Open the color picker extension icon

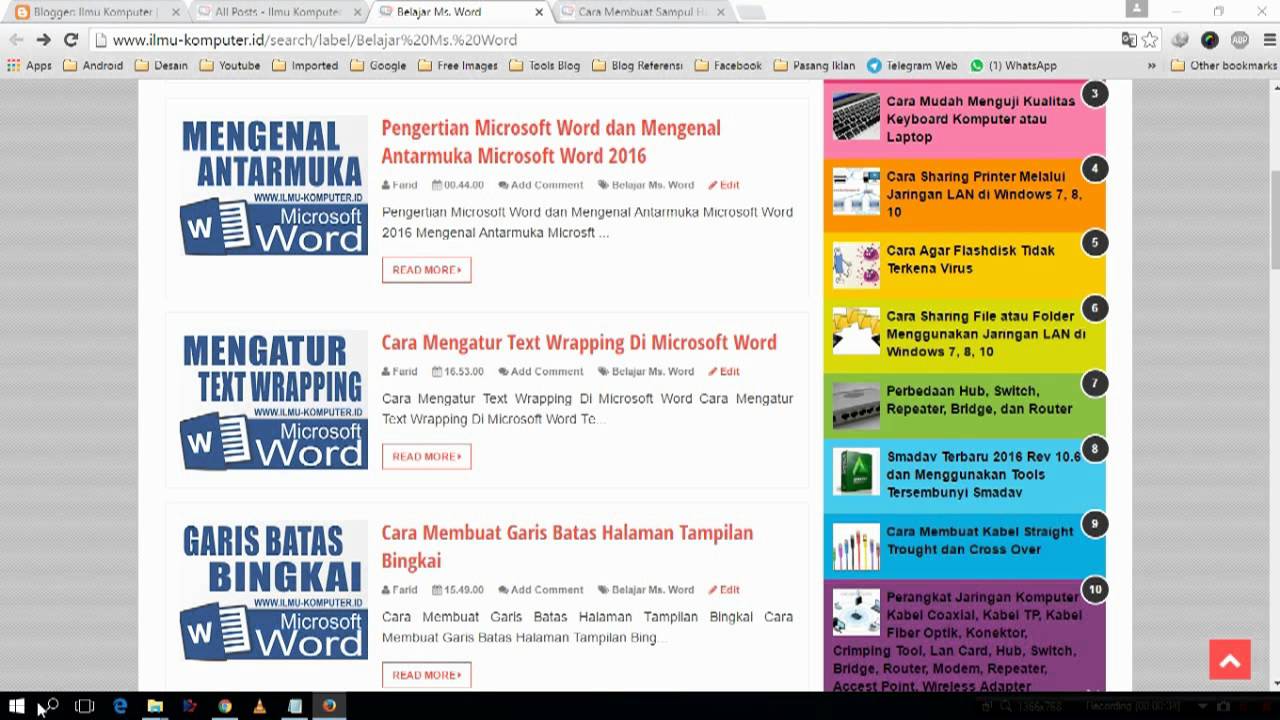pyautogui.click(x=1210, y=40)
